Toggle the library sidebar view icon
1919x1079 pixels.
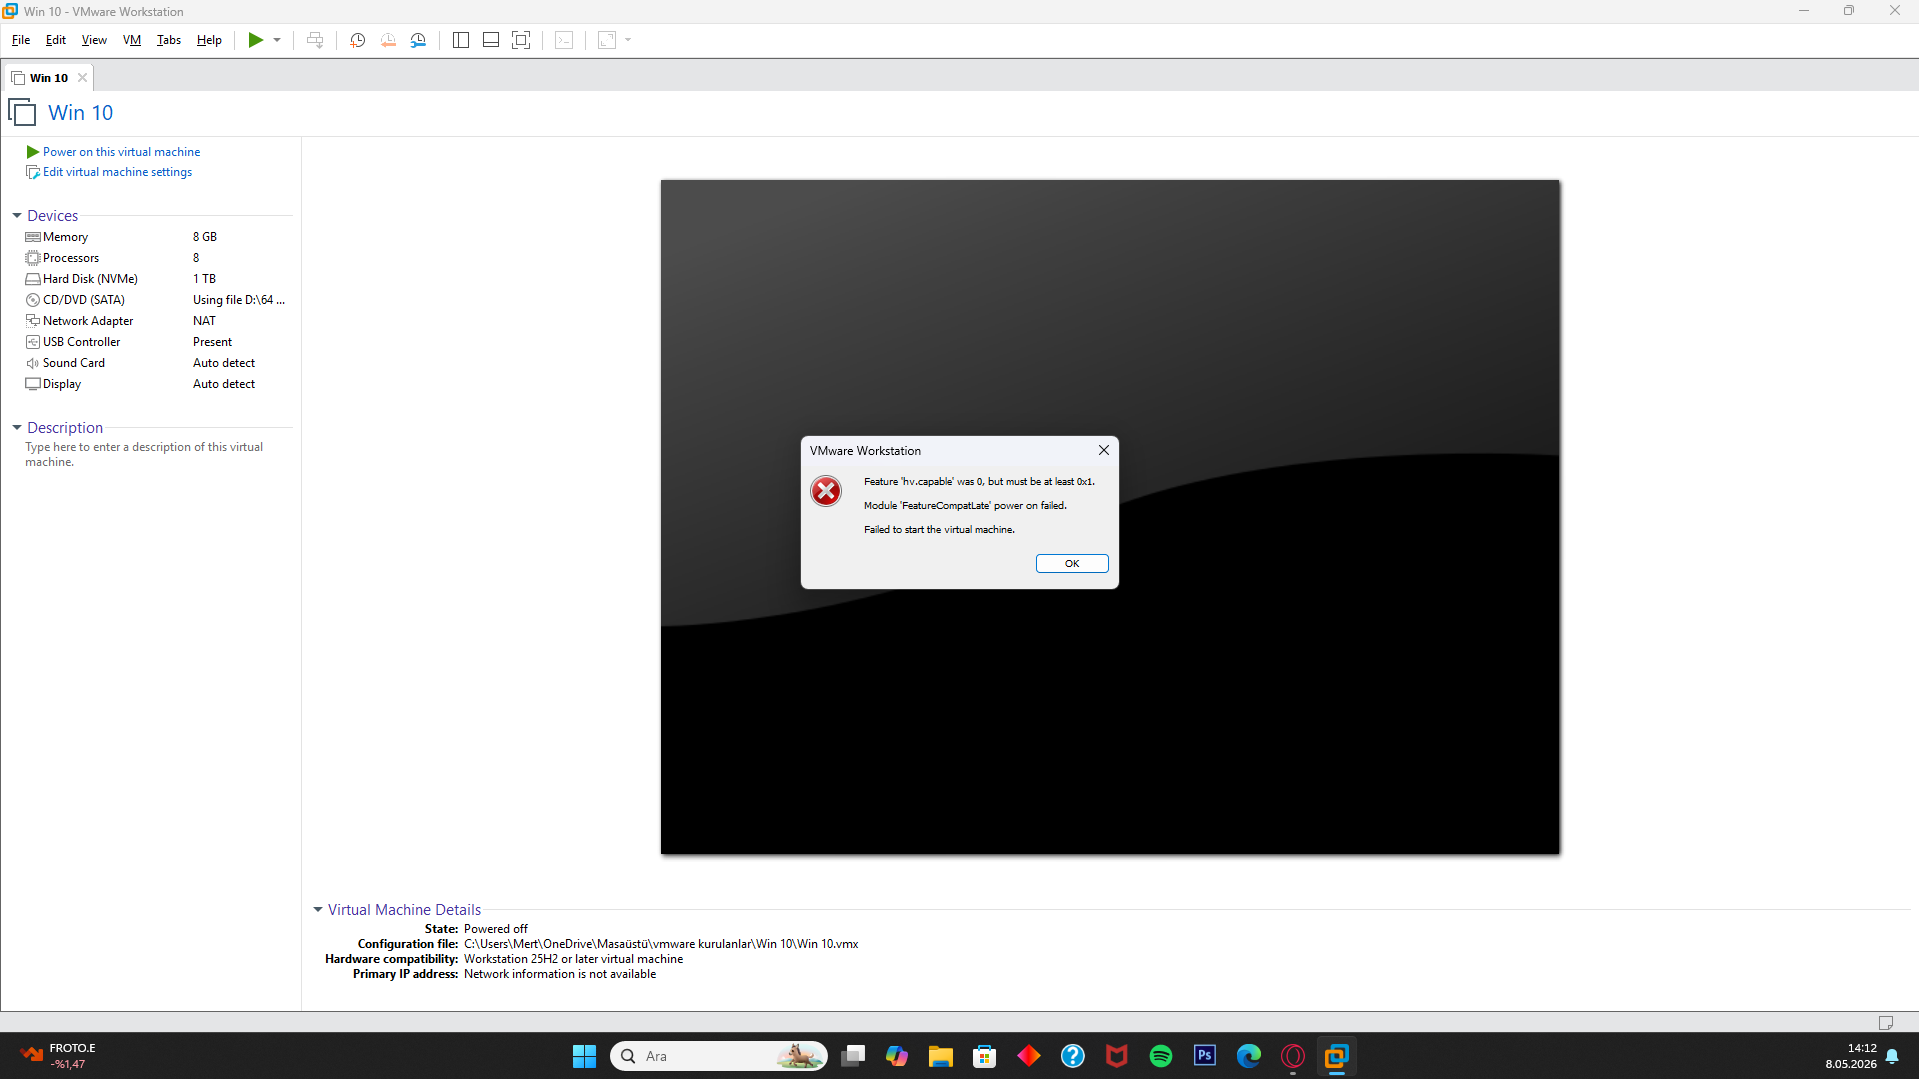pyautogui.click(x=461, y=40)
